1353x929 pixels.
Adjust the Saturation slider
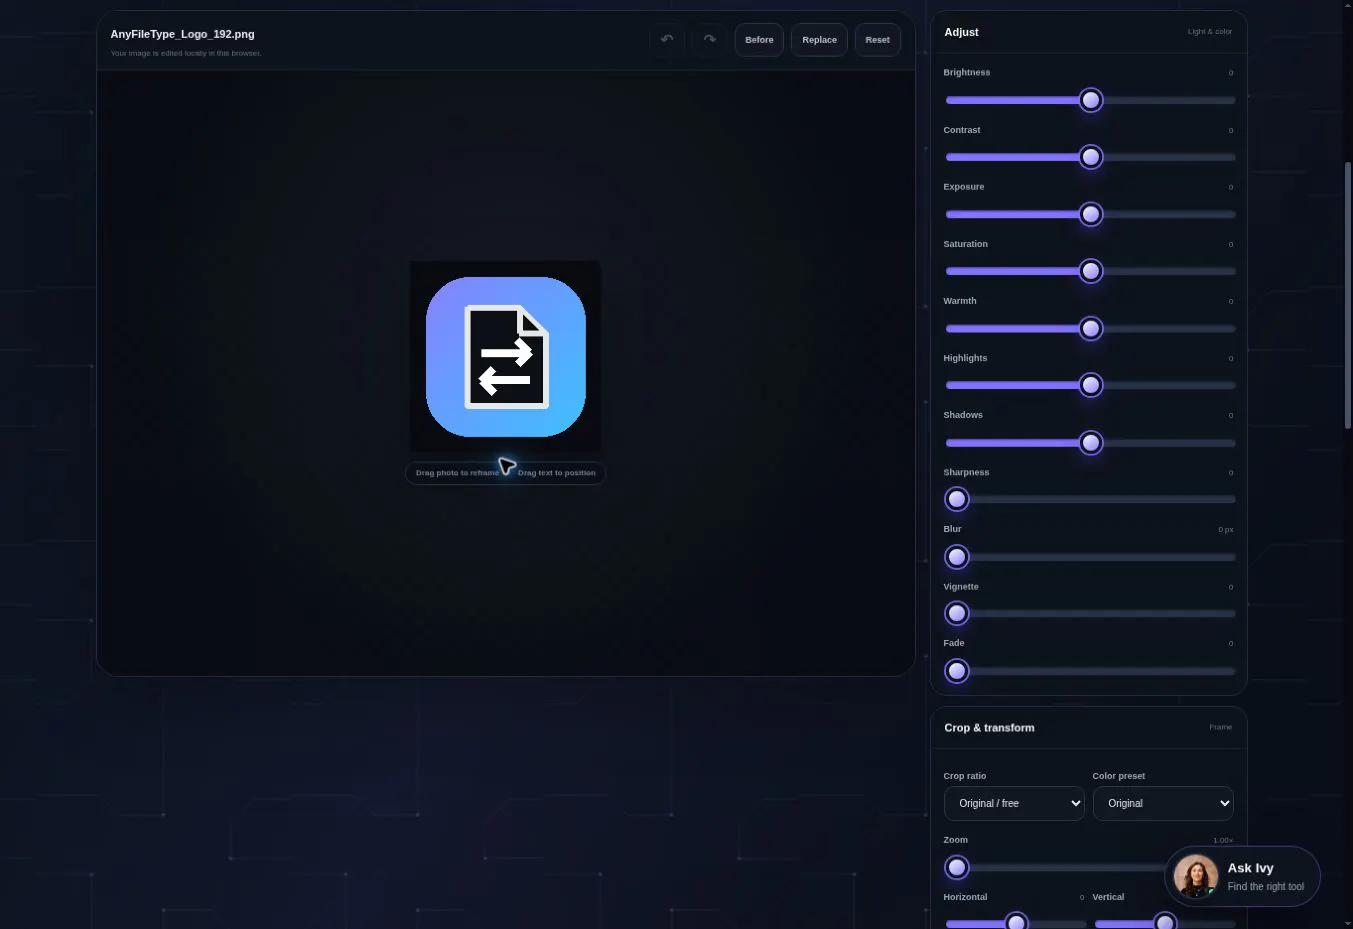(x=1091, y=271)
